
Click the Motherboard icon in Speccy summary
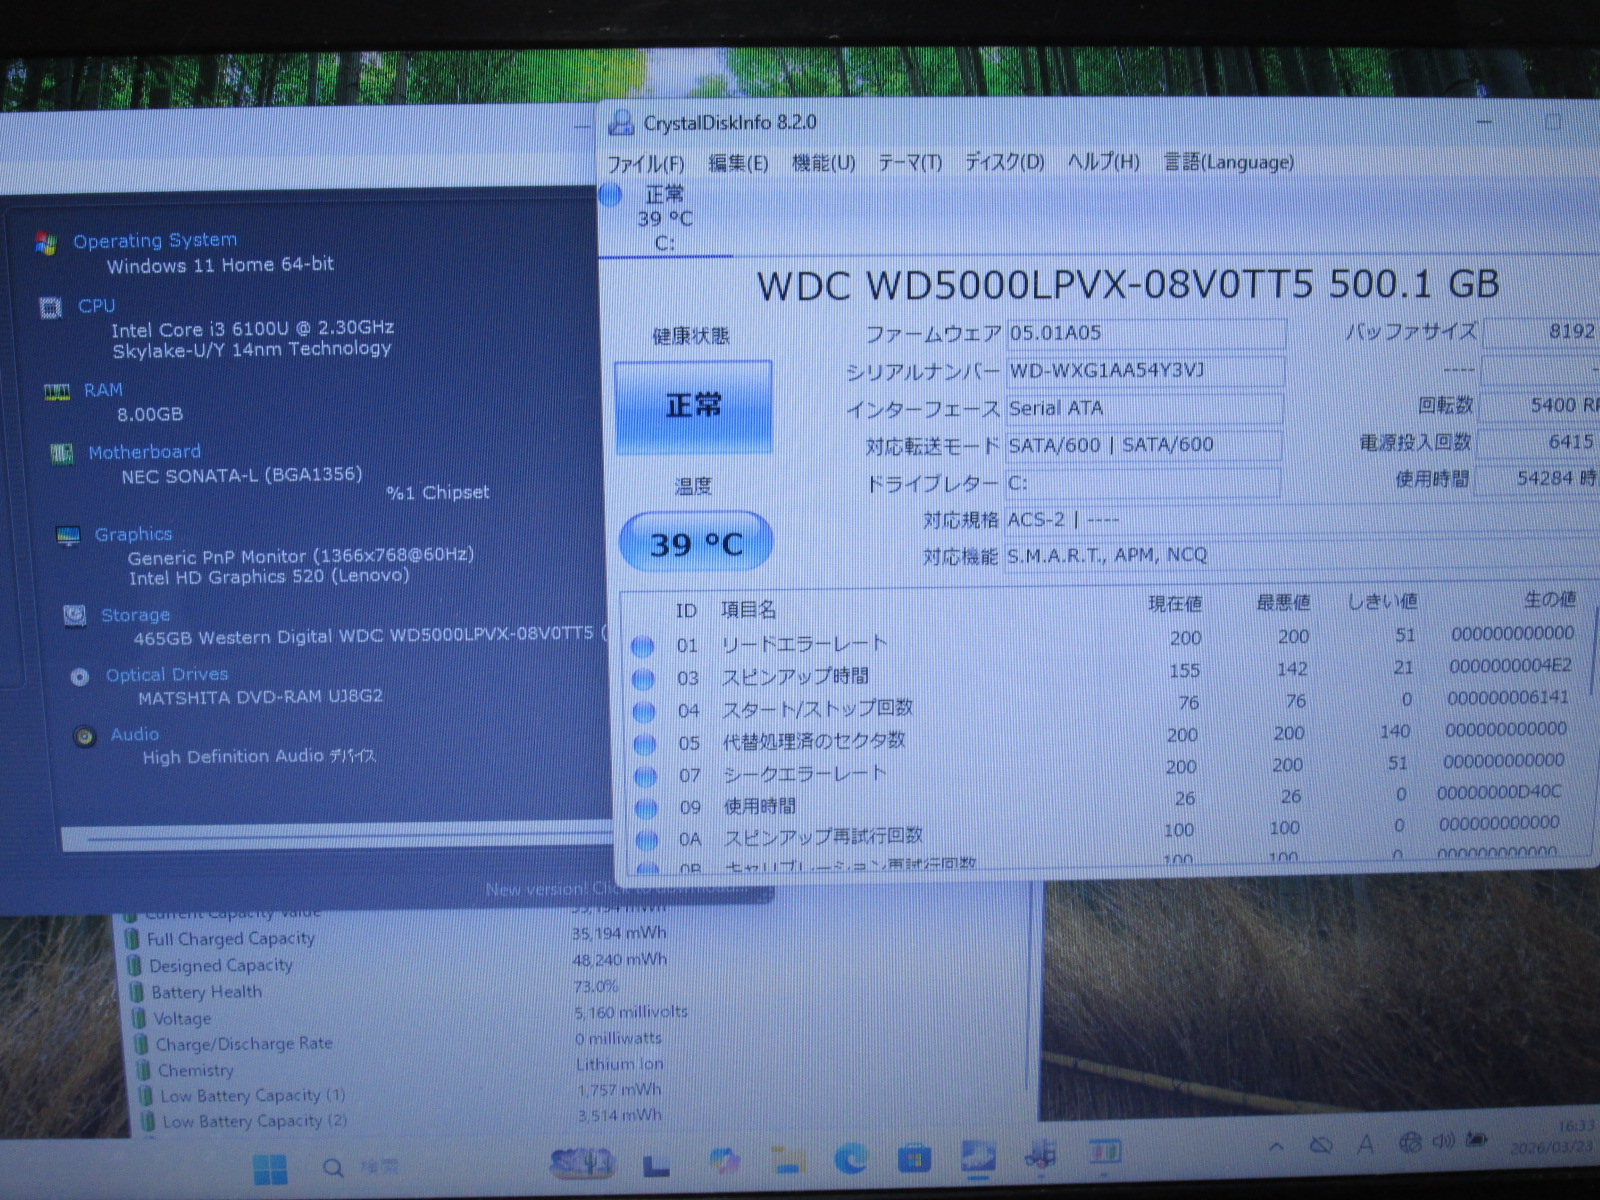62,454
